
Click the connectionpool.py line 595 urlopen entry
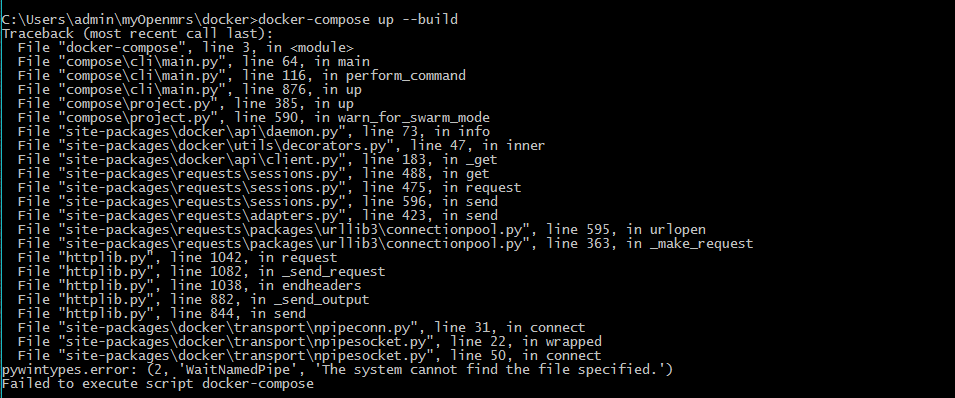pos(362,230)
